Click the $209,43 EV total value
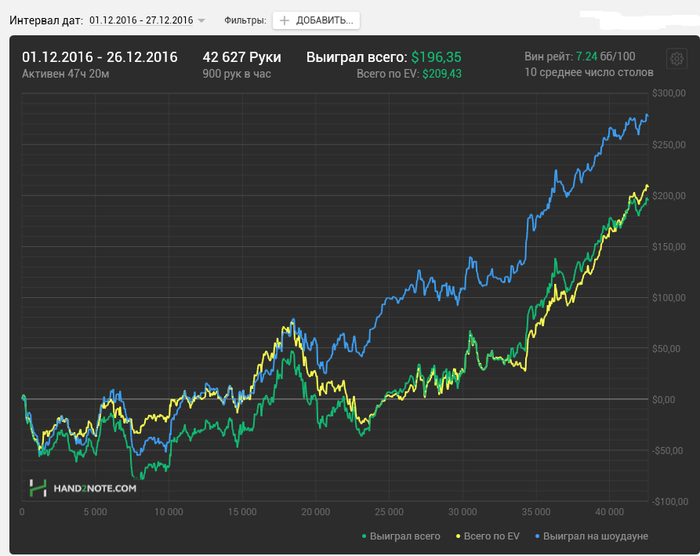 [x=442, y=74]
